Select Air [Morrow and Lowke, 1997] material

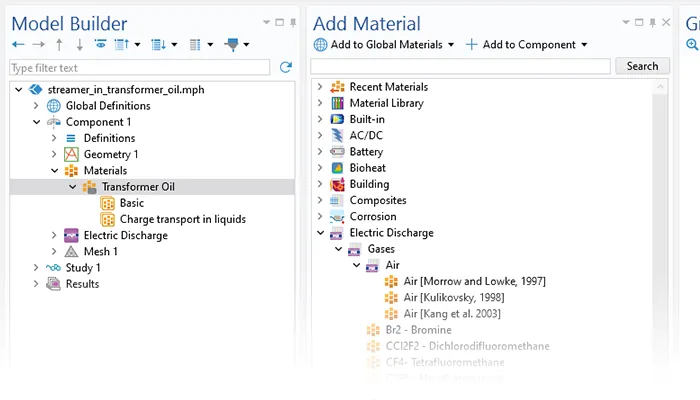pyautogui.click(x=474, y=281)
